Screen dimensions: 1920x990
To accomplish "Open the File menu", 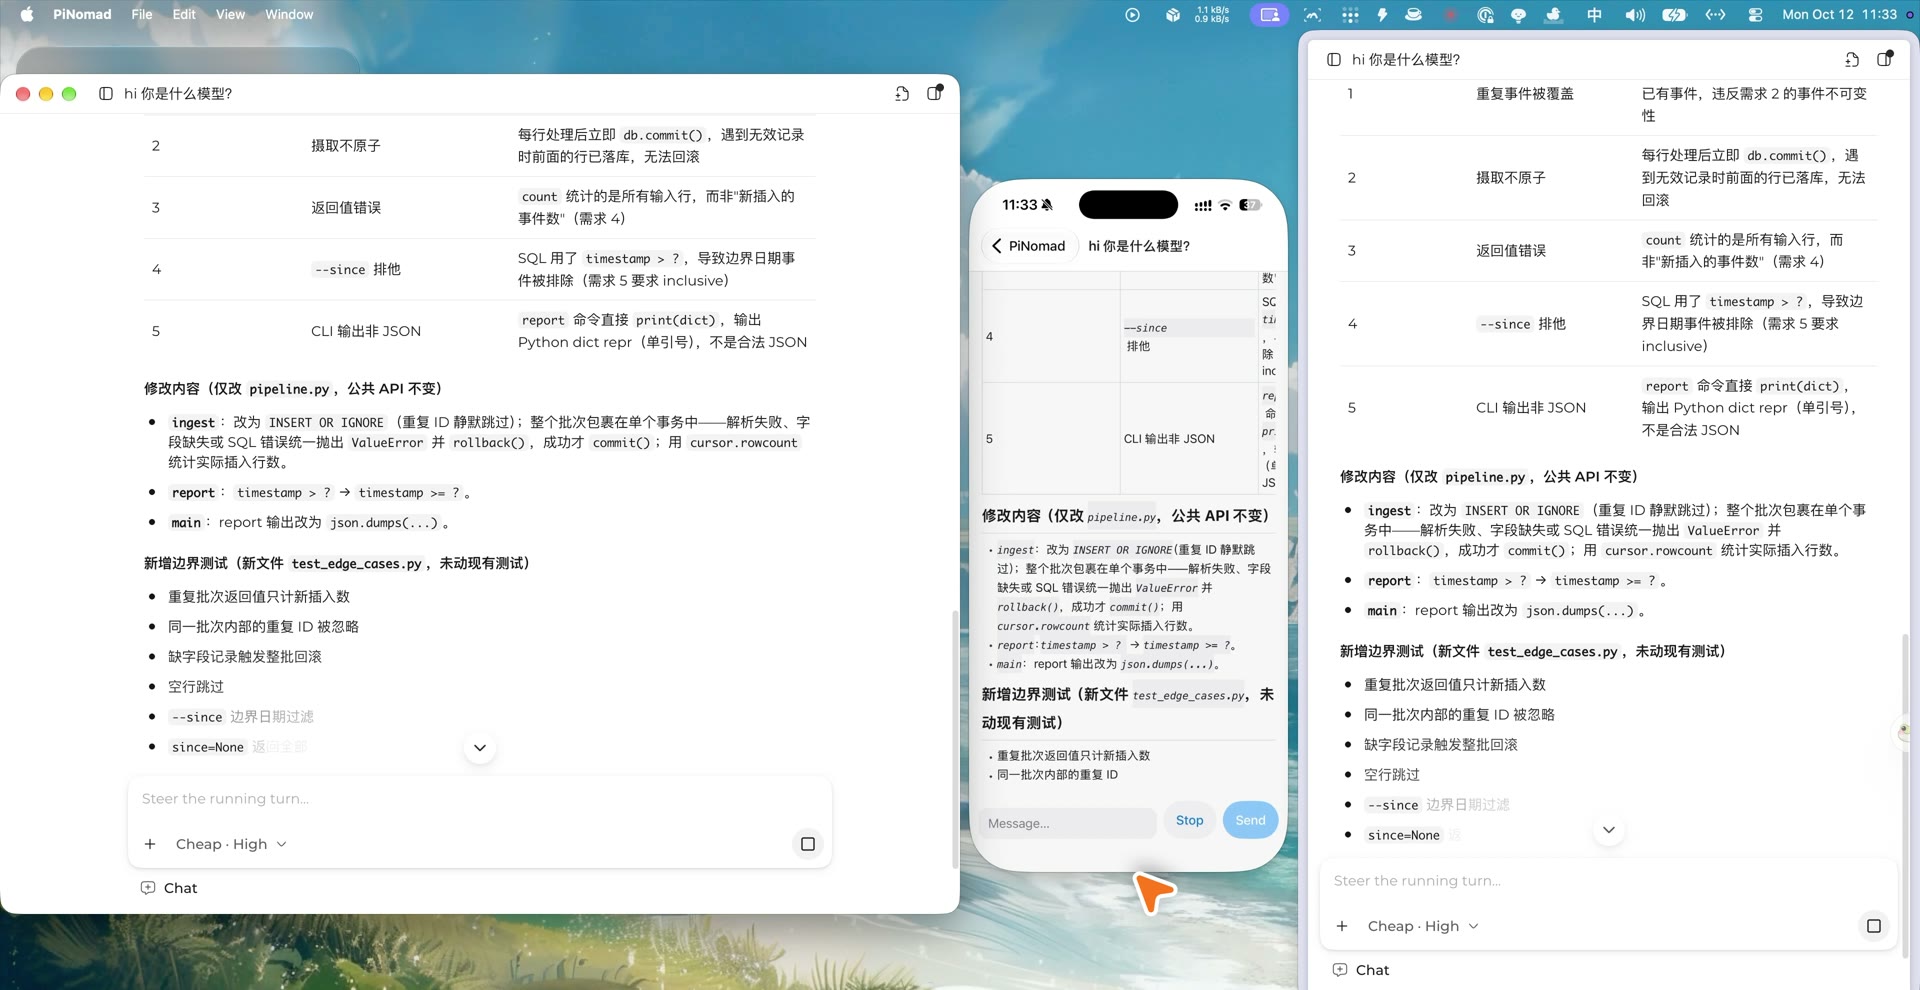I will (142, 15).
